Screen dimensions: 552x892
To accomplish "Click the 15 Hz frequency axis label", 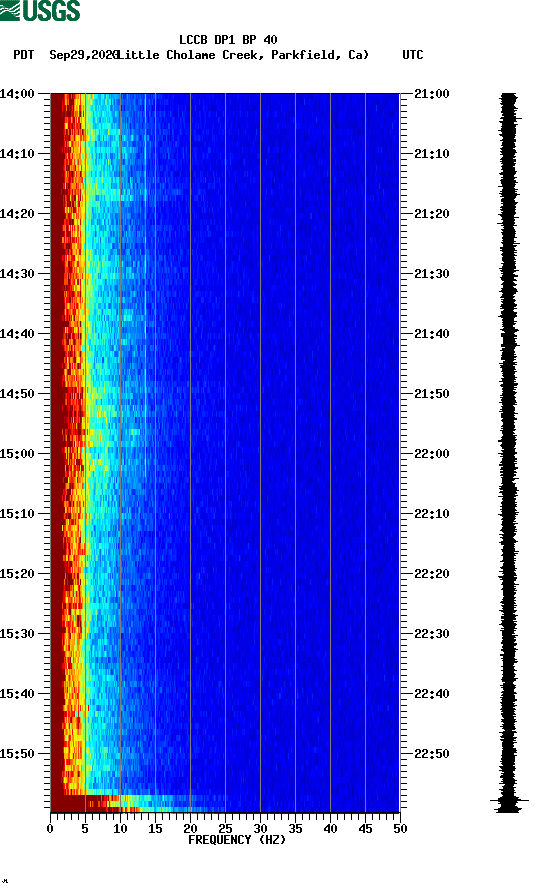I will tap(155, 829).
